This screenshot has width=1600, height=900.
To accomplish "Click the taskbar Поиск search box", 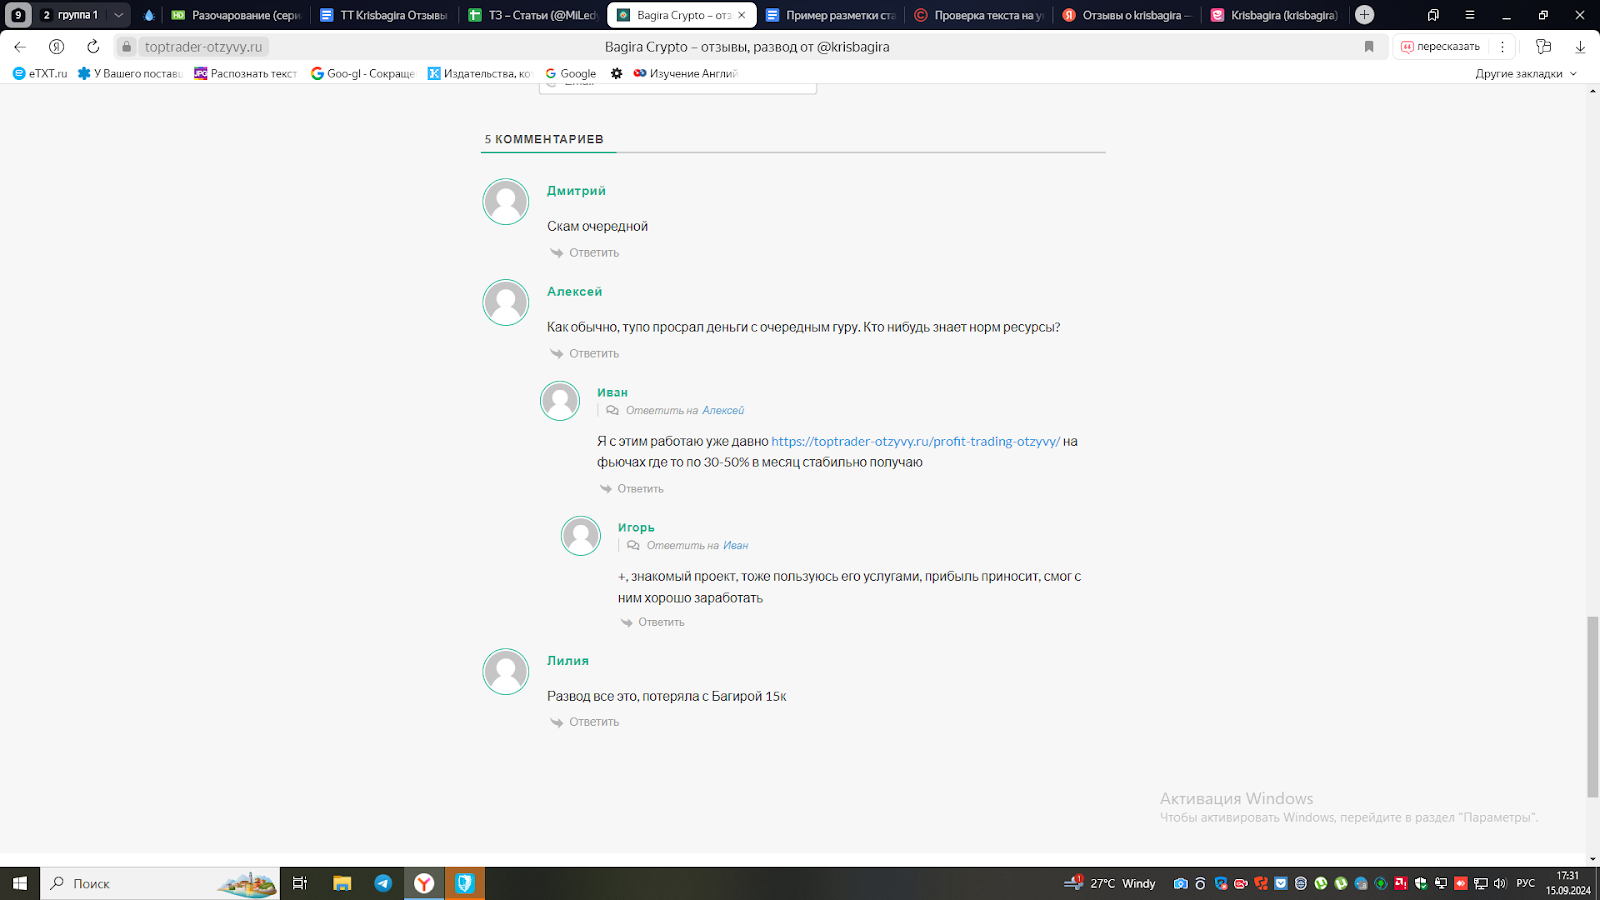I will [160, 883].
